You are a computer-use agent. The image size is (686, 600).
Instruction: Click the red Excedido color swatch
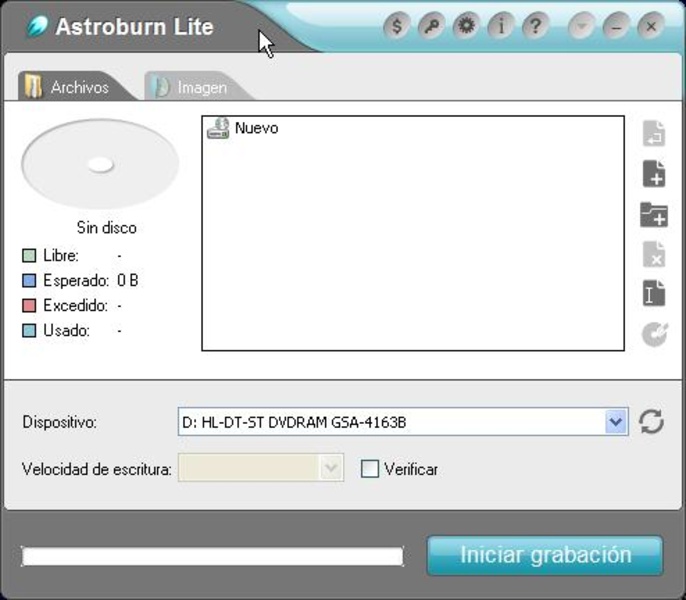tap(29, 305)
